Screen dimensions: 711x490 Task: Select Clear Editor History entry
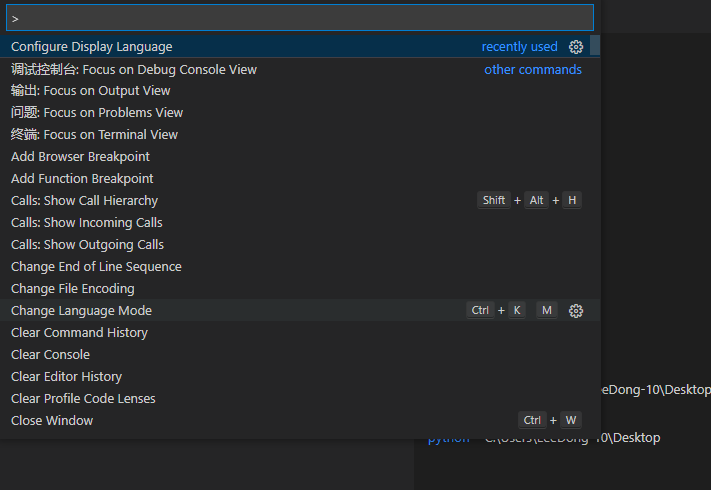pos(66,377)
